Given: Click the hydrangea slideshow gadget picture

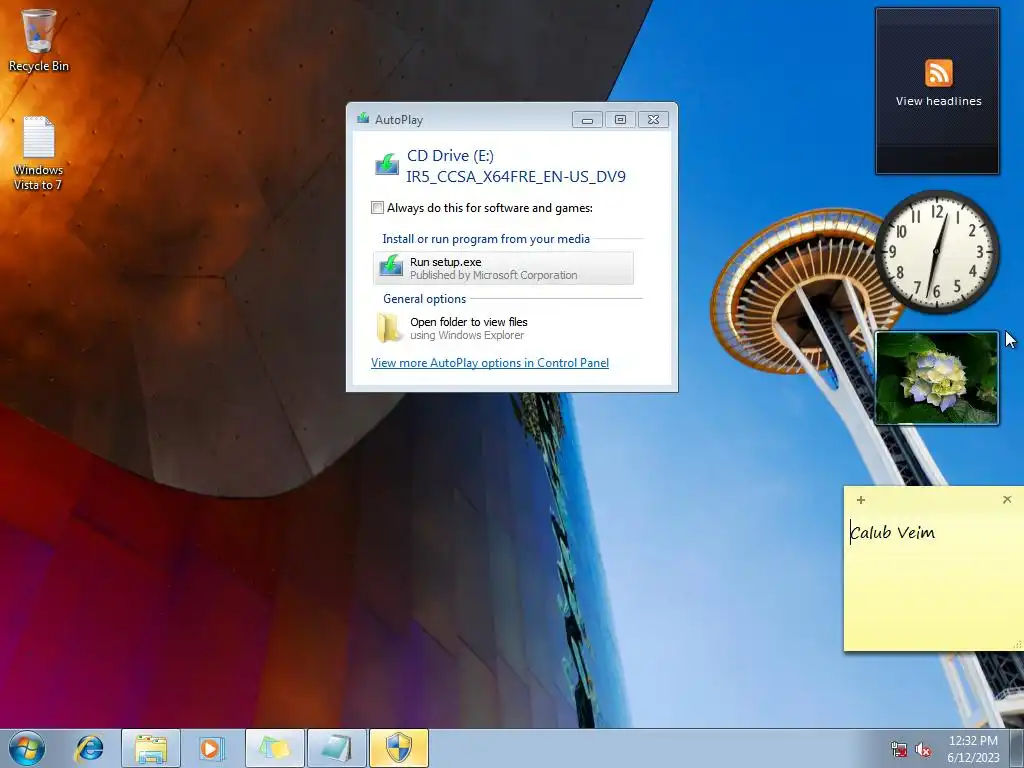Looking at the screenshot, I should [936, 378].
